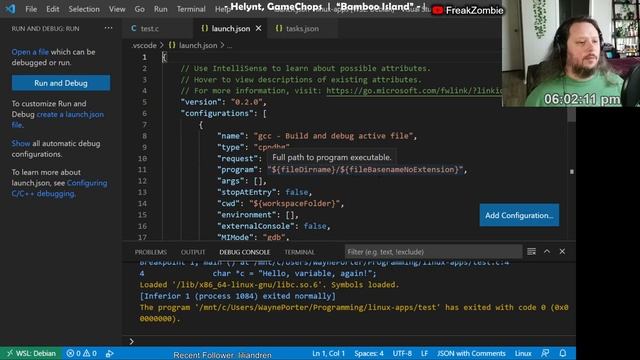Click the Add Configuration button
640x360 pixels.
[x=519, y=215]
